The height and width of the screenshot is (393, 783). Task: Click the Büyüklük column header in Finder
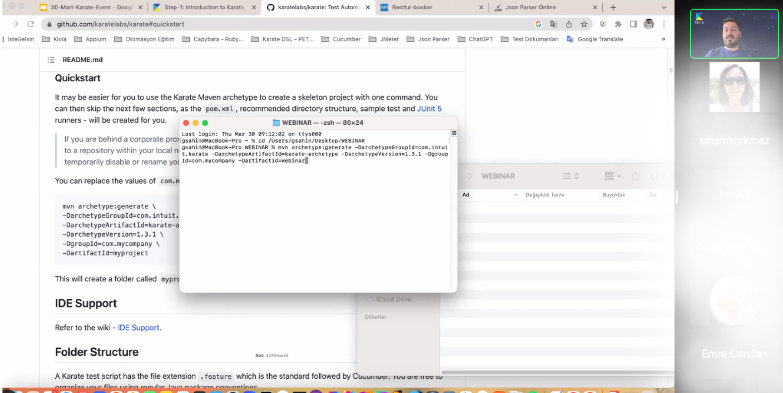tap(614, 195)
